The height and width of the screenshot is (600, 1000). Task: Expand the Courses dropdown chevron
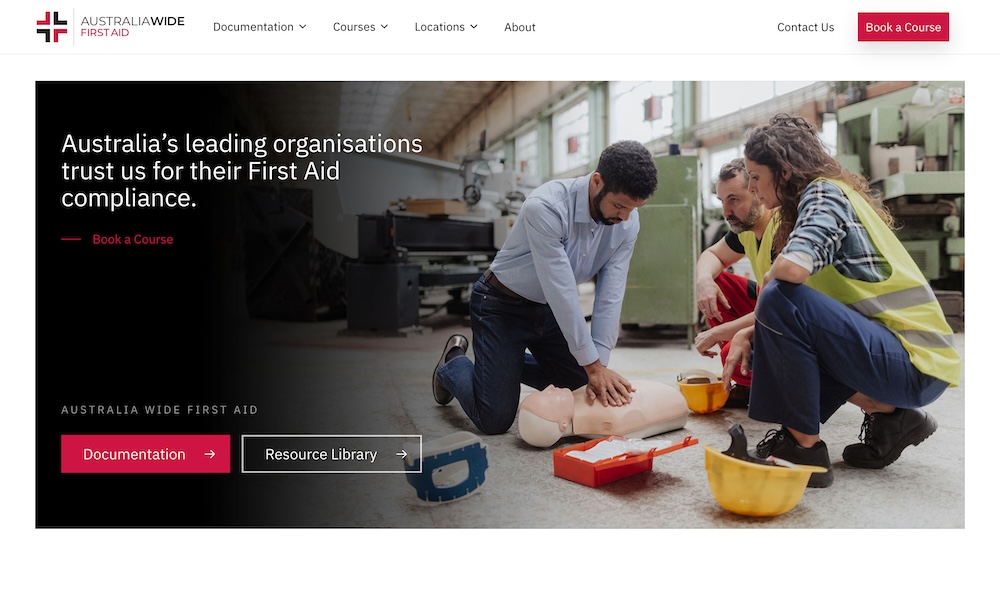pos(384,27)
